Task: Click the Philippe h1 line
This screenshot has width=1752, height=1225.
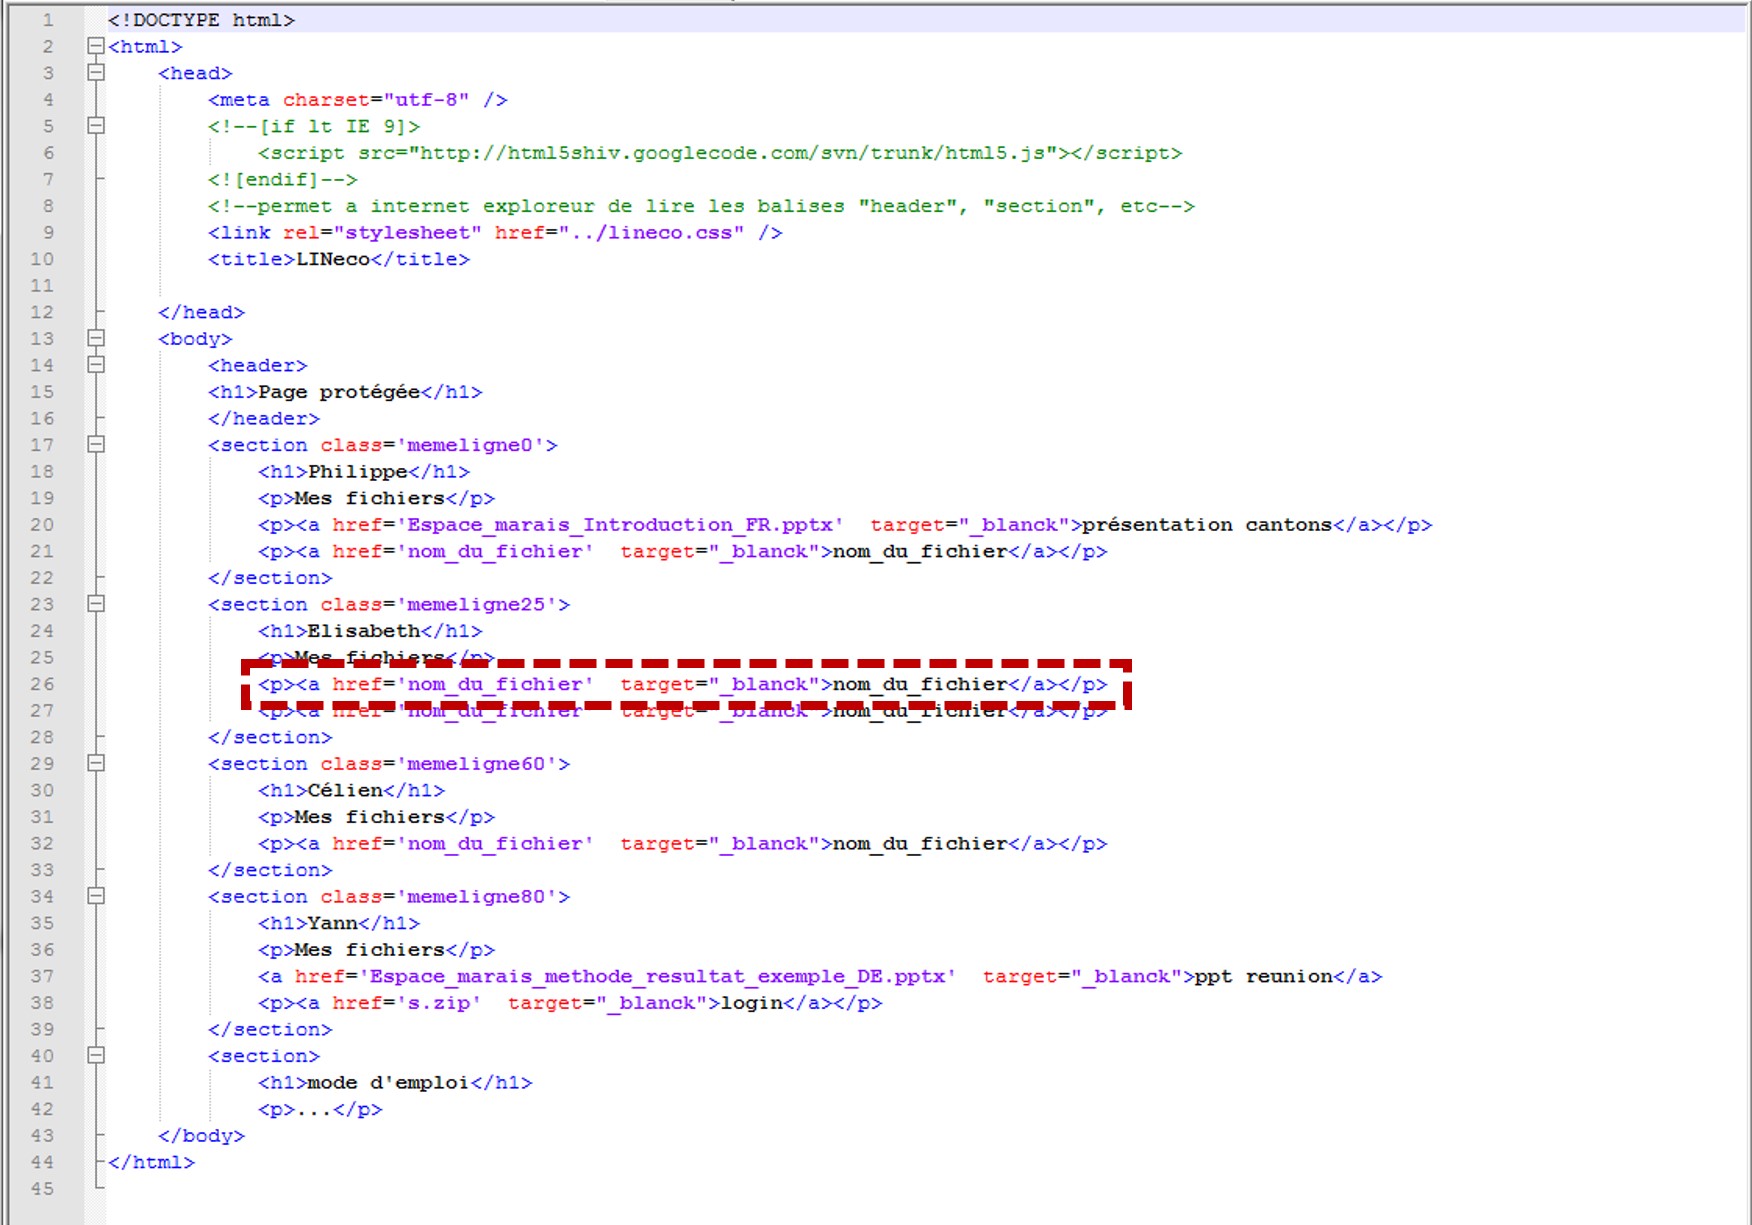Action: tap(364, 471)
